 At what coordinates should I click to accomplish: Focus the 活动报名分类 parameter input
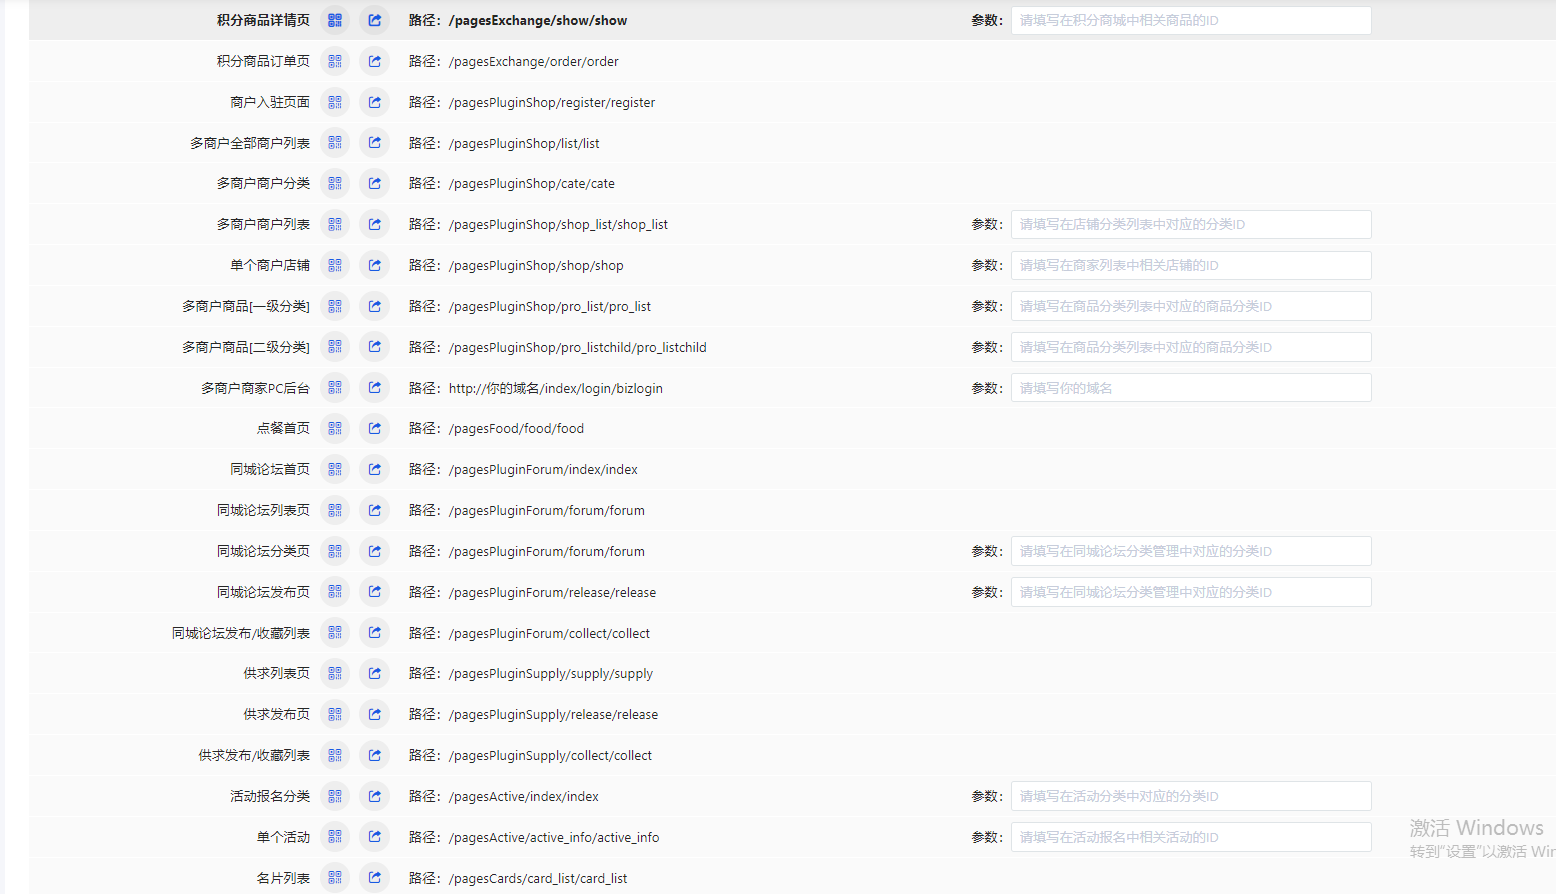click(1190, 796)
